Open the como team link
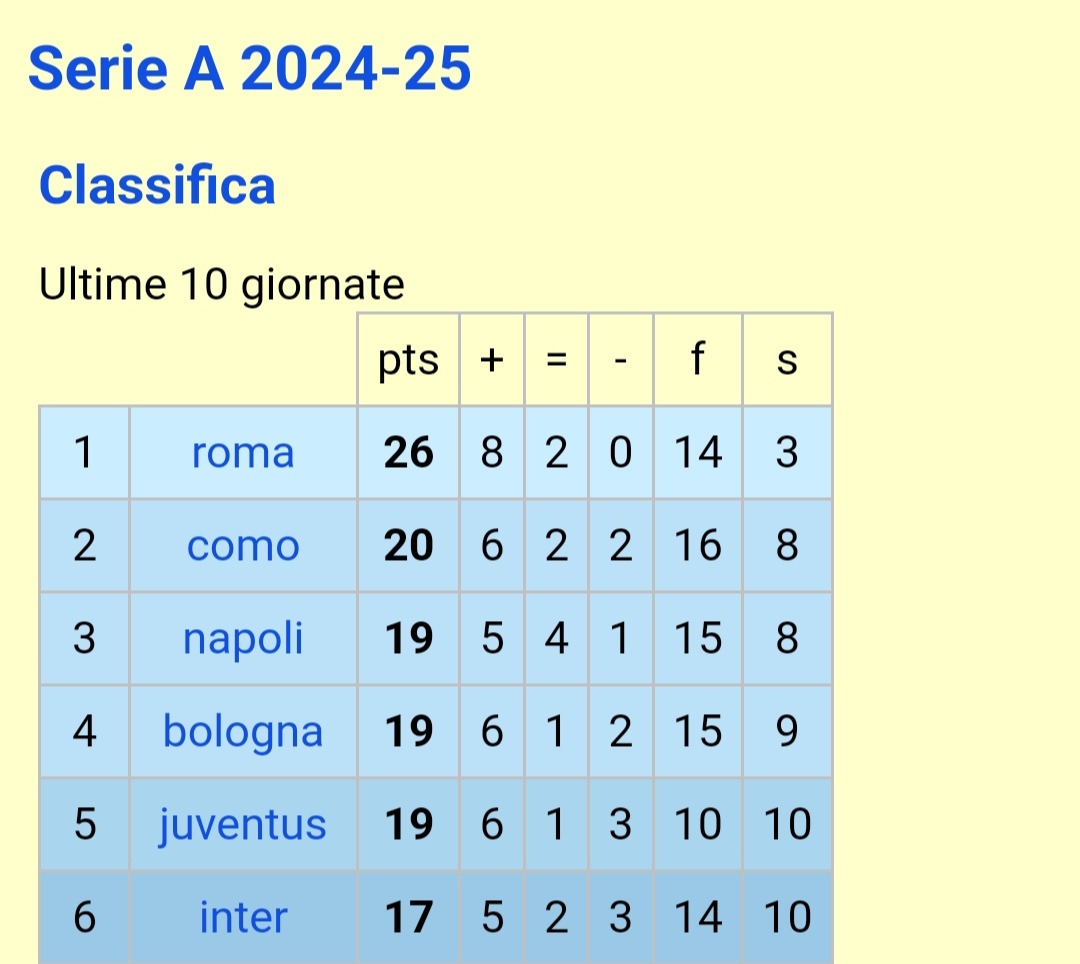Viewport: 1080px width, 964px height. [x=242, y=545]
